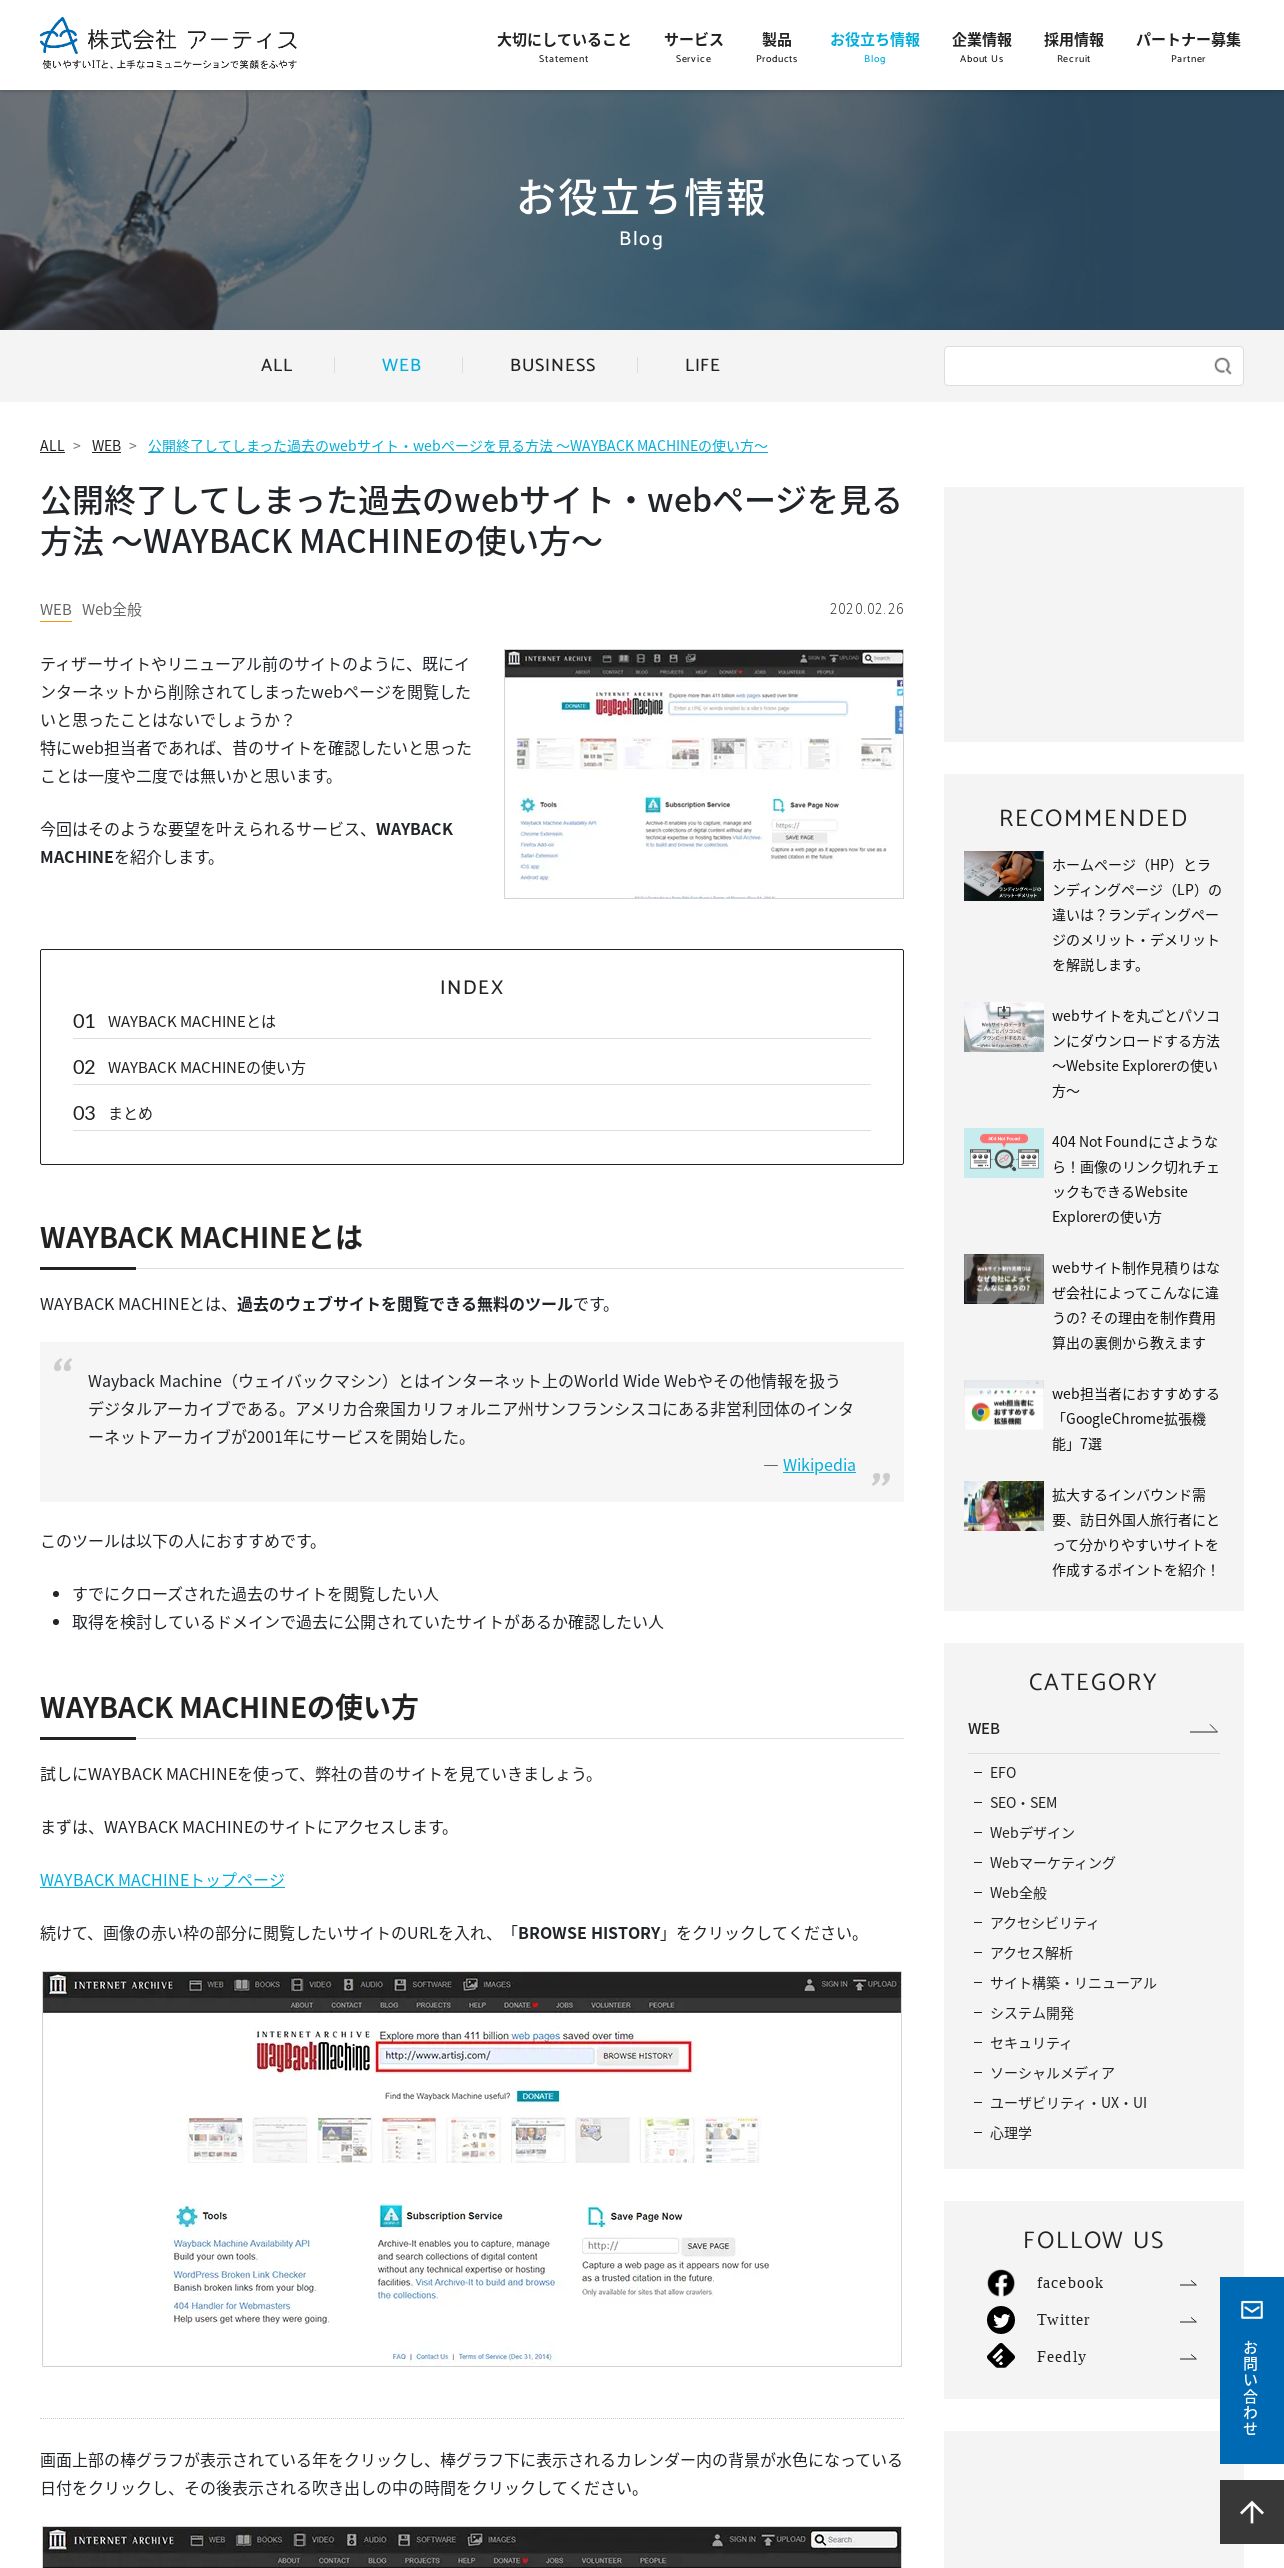Open the 採用情報 Recruit menu
The height and width of the screenshot is (2568, 1284).
[x=1074, y=46]
